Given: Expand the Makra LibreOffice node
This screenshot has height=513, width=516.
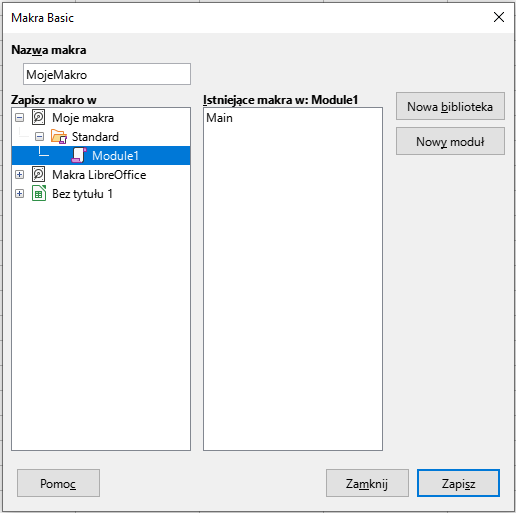Looking at the screenshot, I should click(20, 175).
